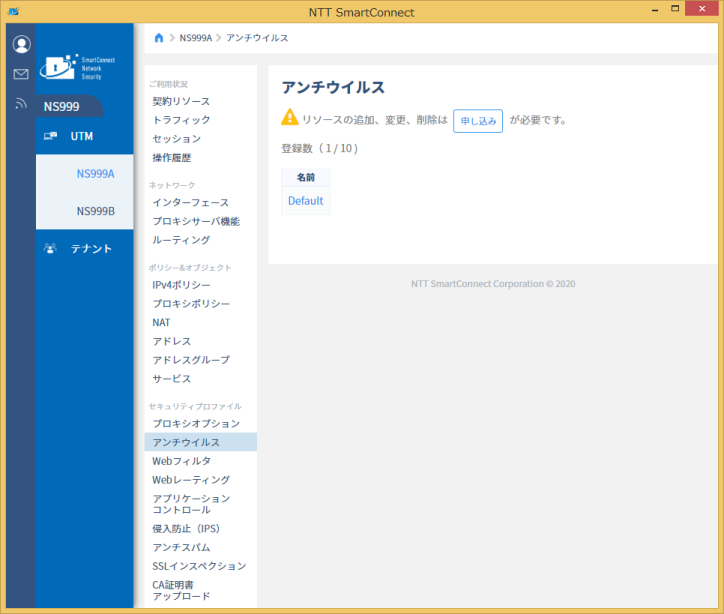Click the ポリシー&オブジェクト section label
This screenshot has width=724, height=614.
[190, 268]
